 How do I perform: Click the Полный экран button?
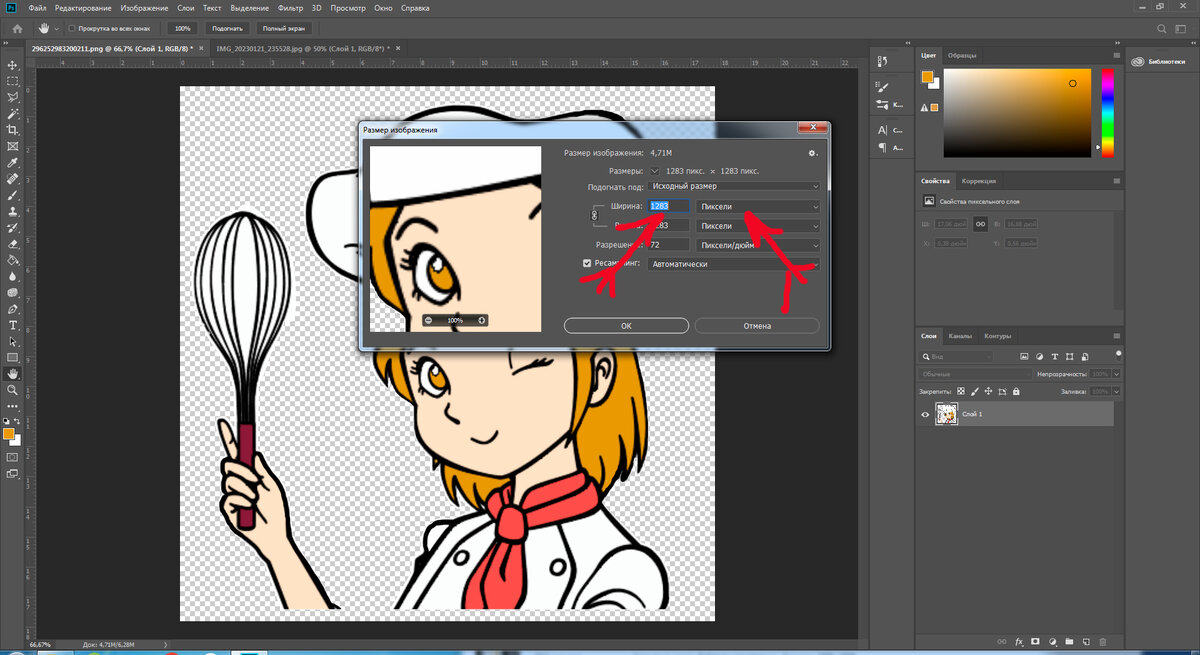click(x=283, y=29)
